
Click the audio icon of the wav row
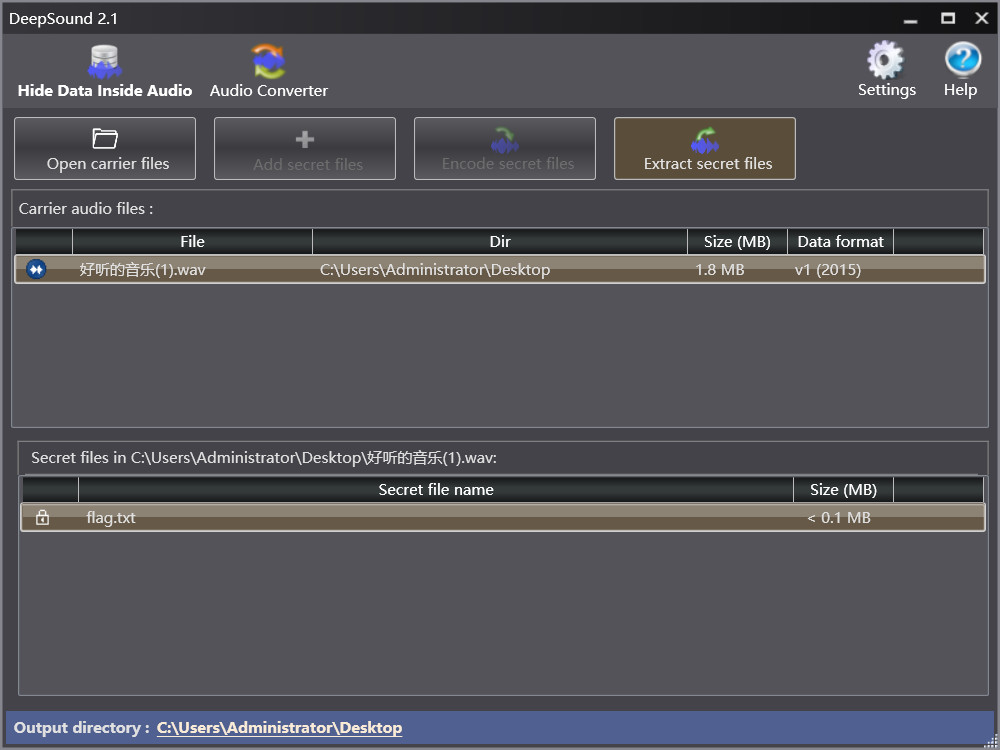click(36, 269)
